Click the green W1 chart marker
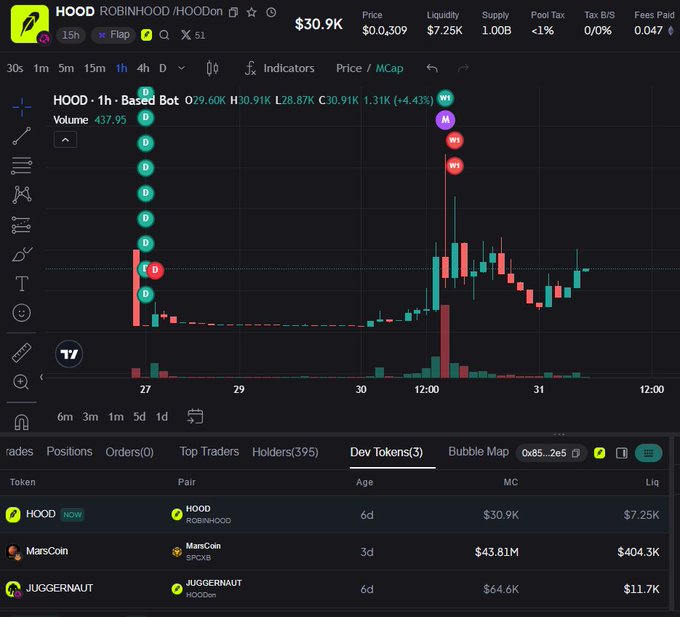 click(445, 98)
